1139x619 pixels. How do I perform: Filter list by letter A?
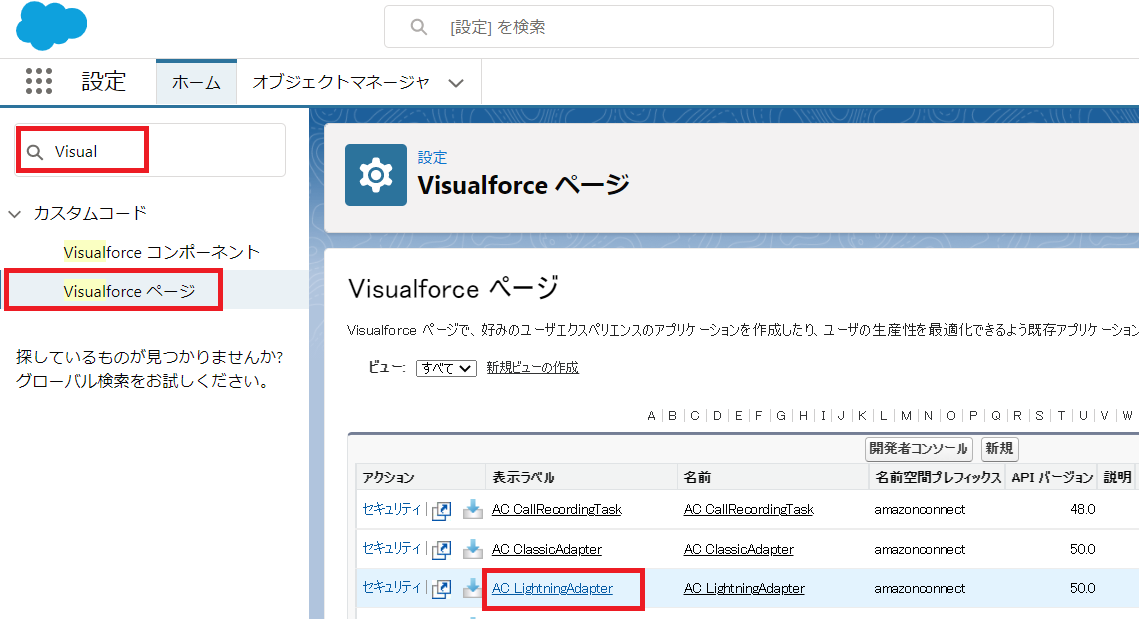pos(651,416)
